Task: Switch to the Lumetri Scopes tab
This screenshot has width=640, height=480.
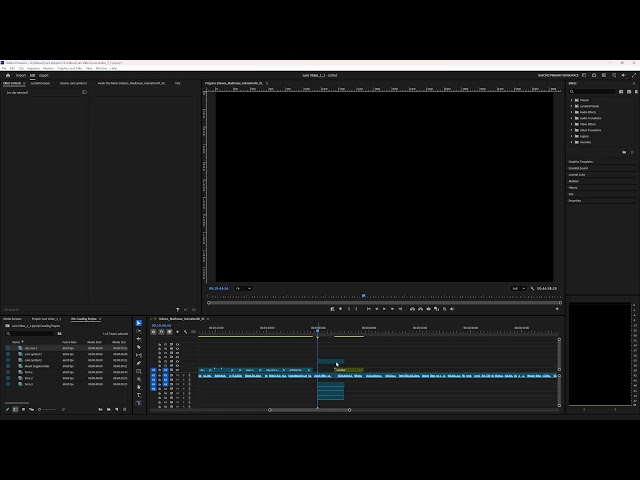Action: (x=40, y=83)
